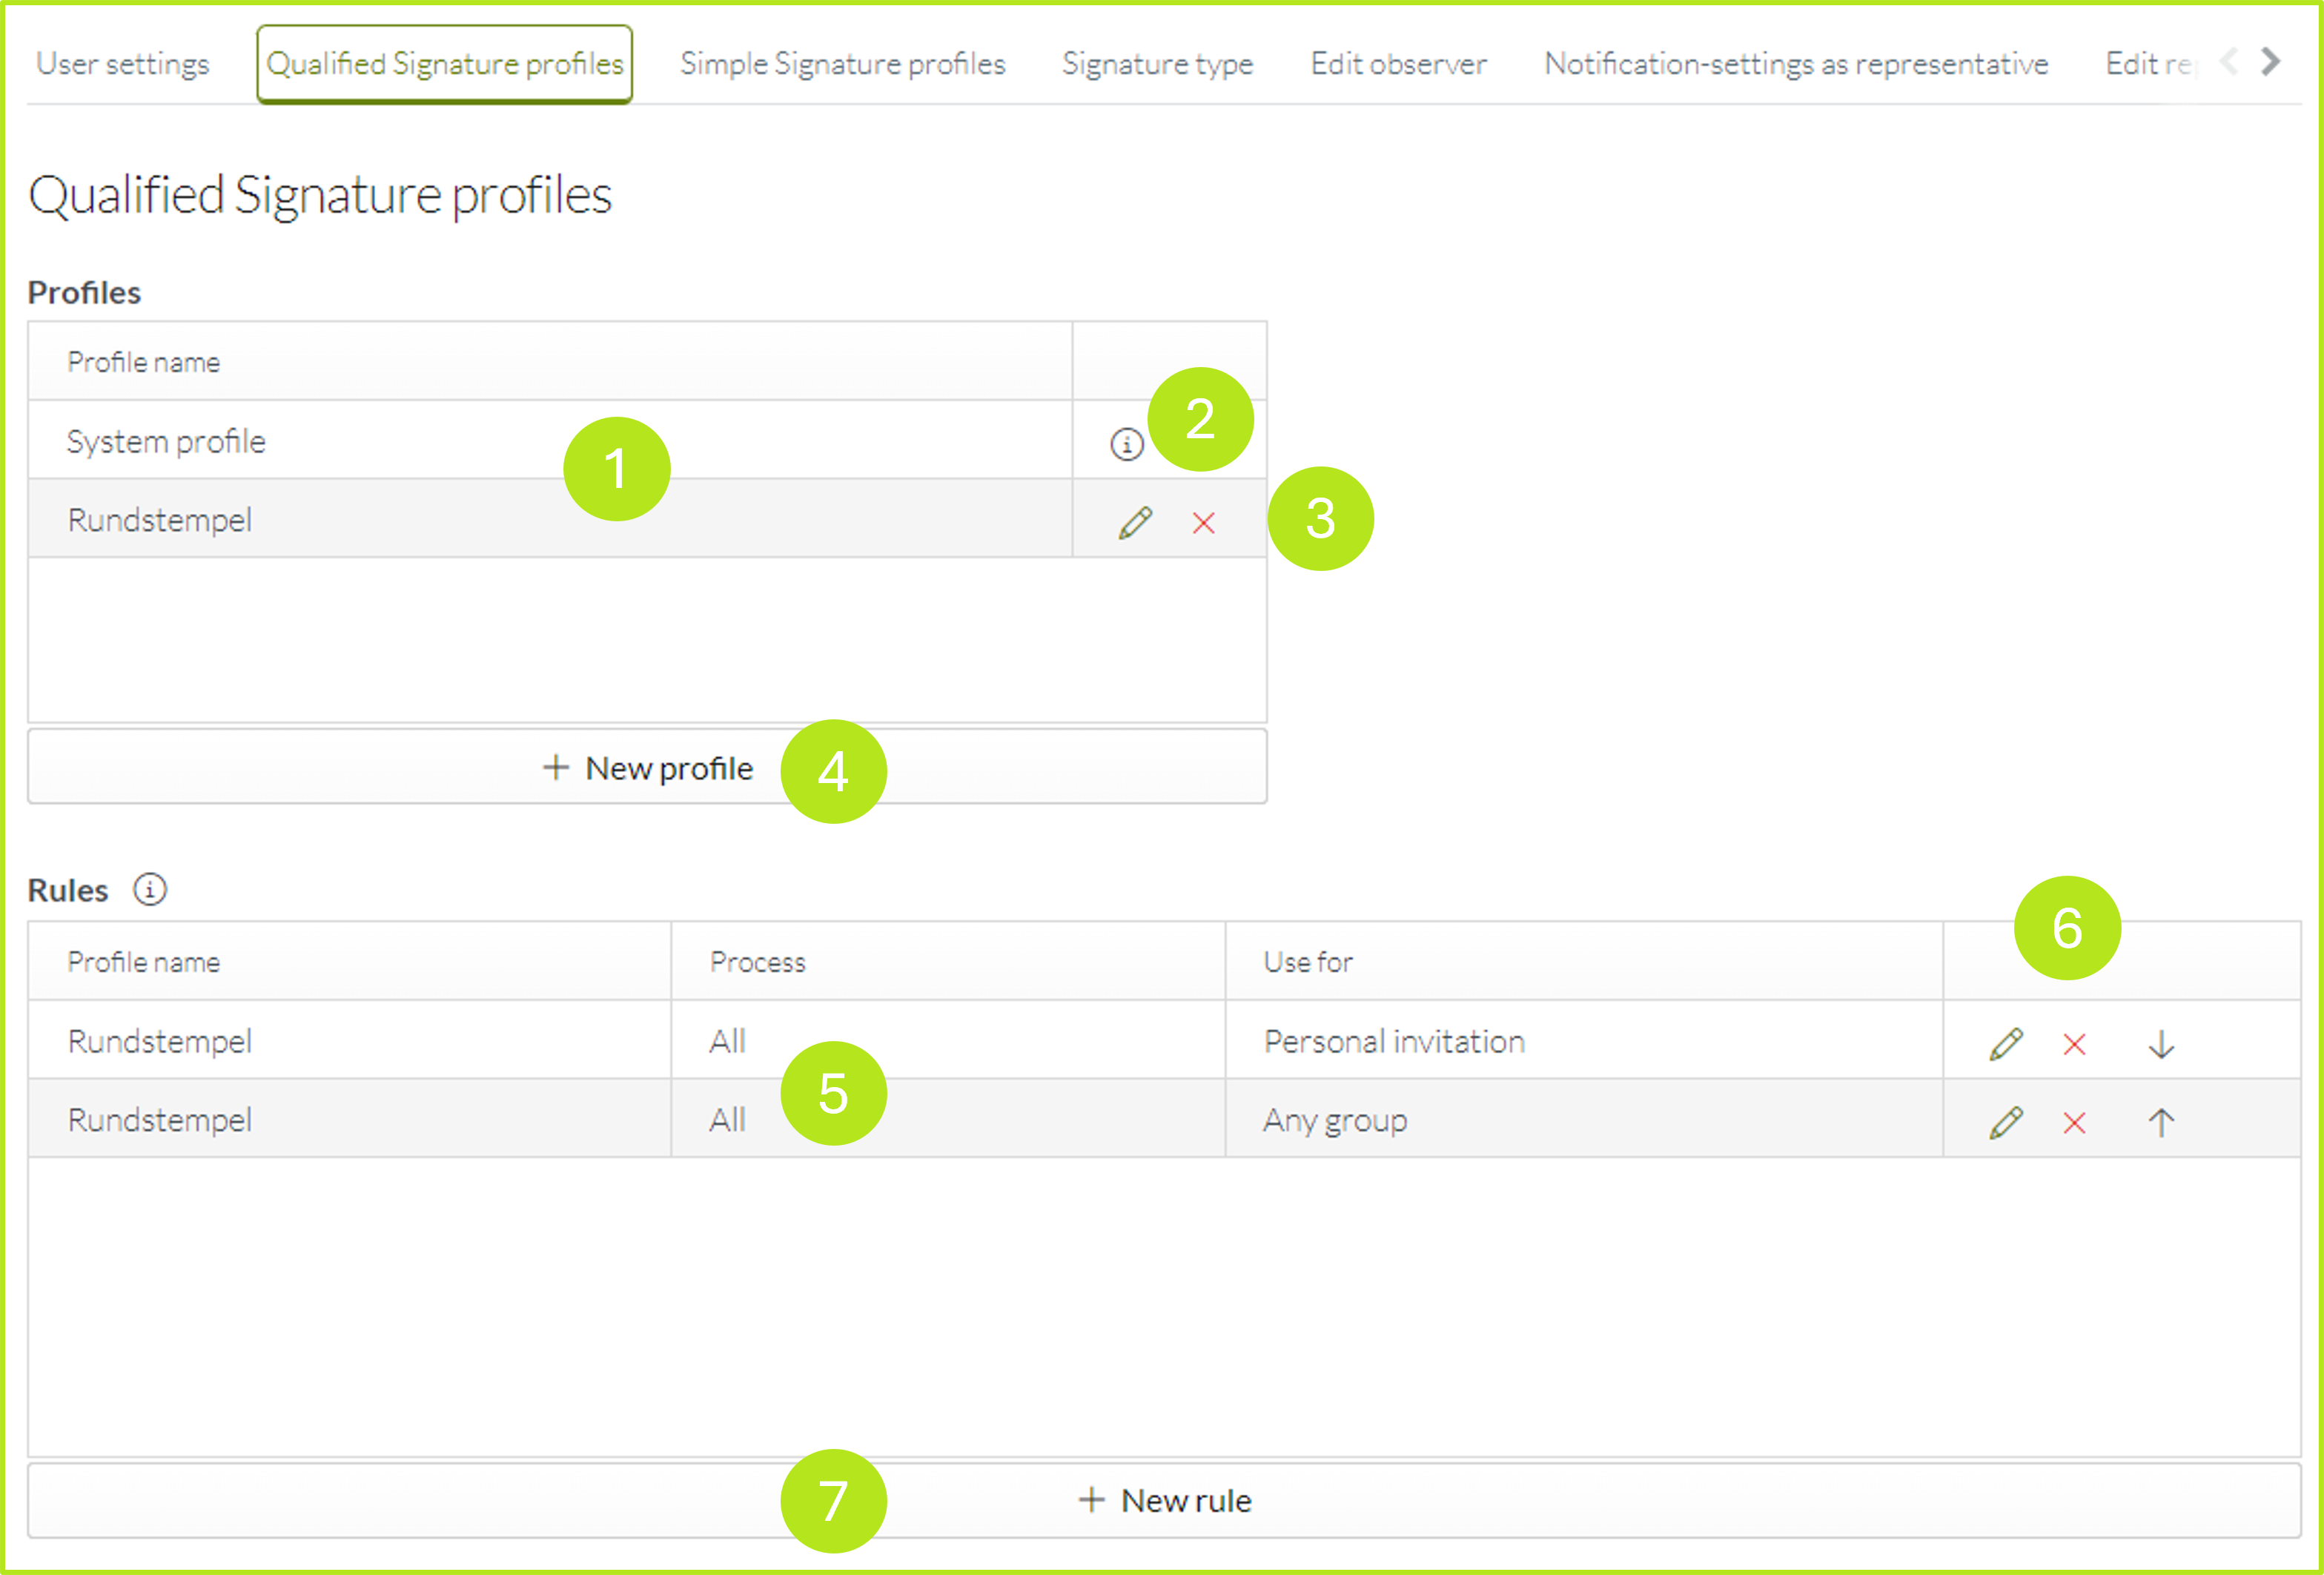Open the Edit observer tab

tap(1397, 62)
